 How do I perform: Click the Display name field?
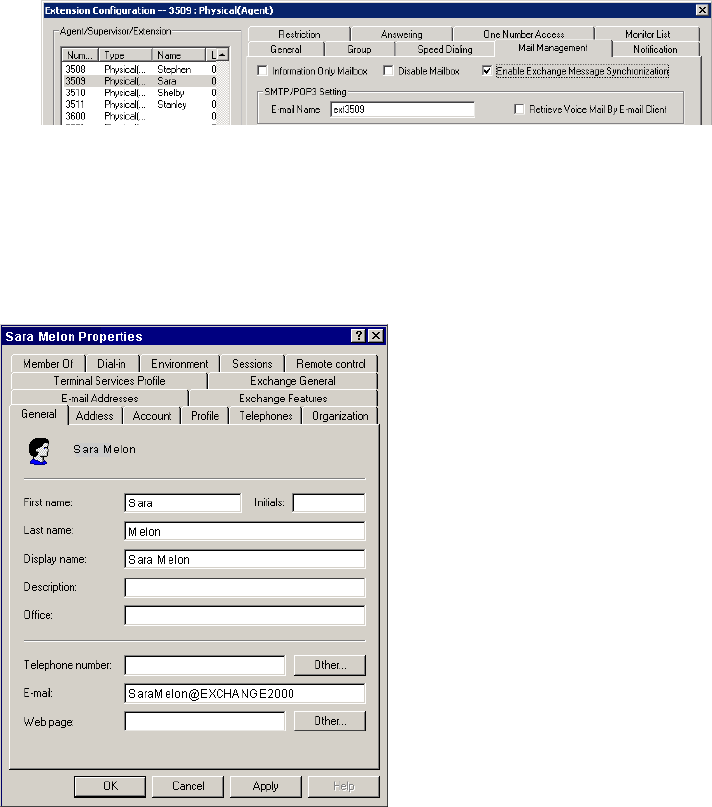coord(245,559)
